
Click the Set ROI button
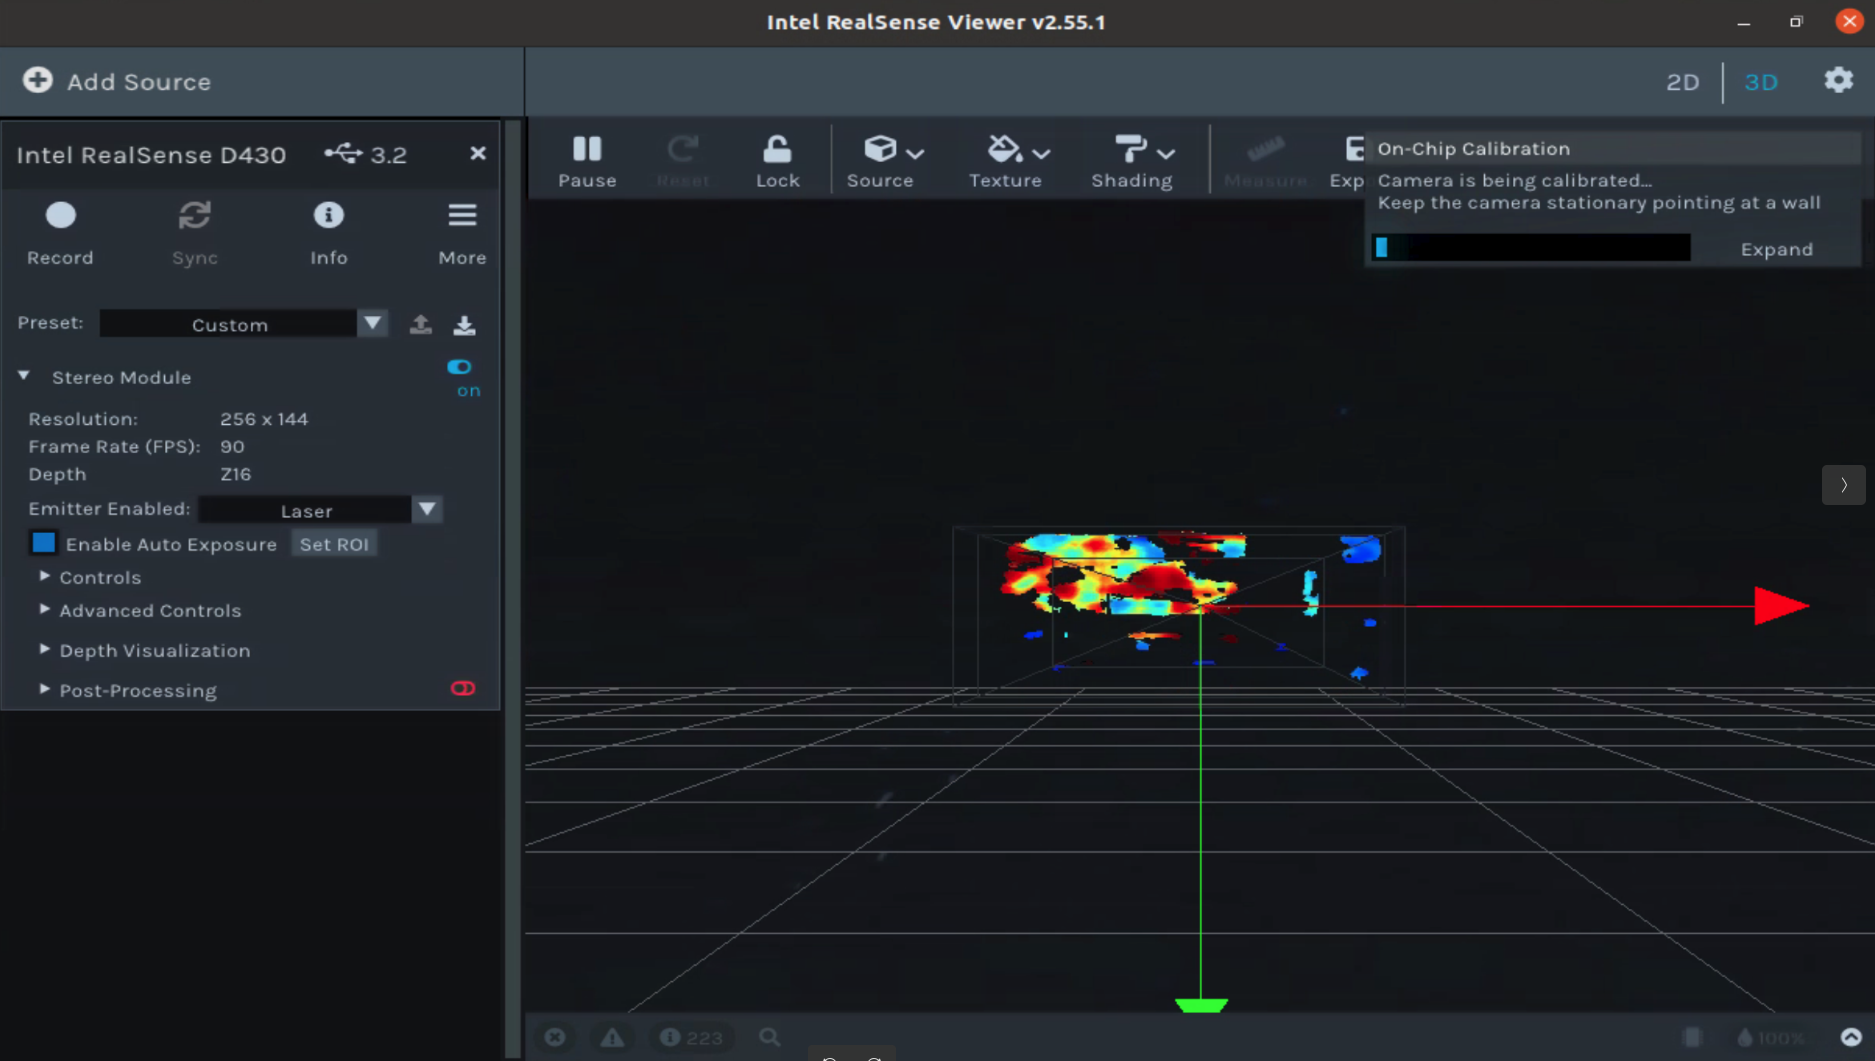334,544
